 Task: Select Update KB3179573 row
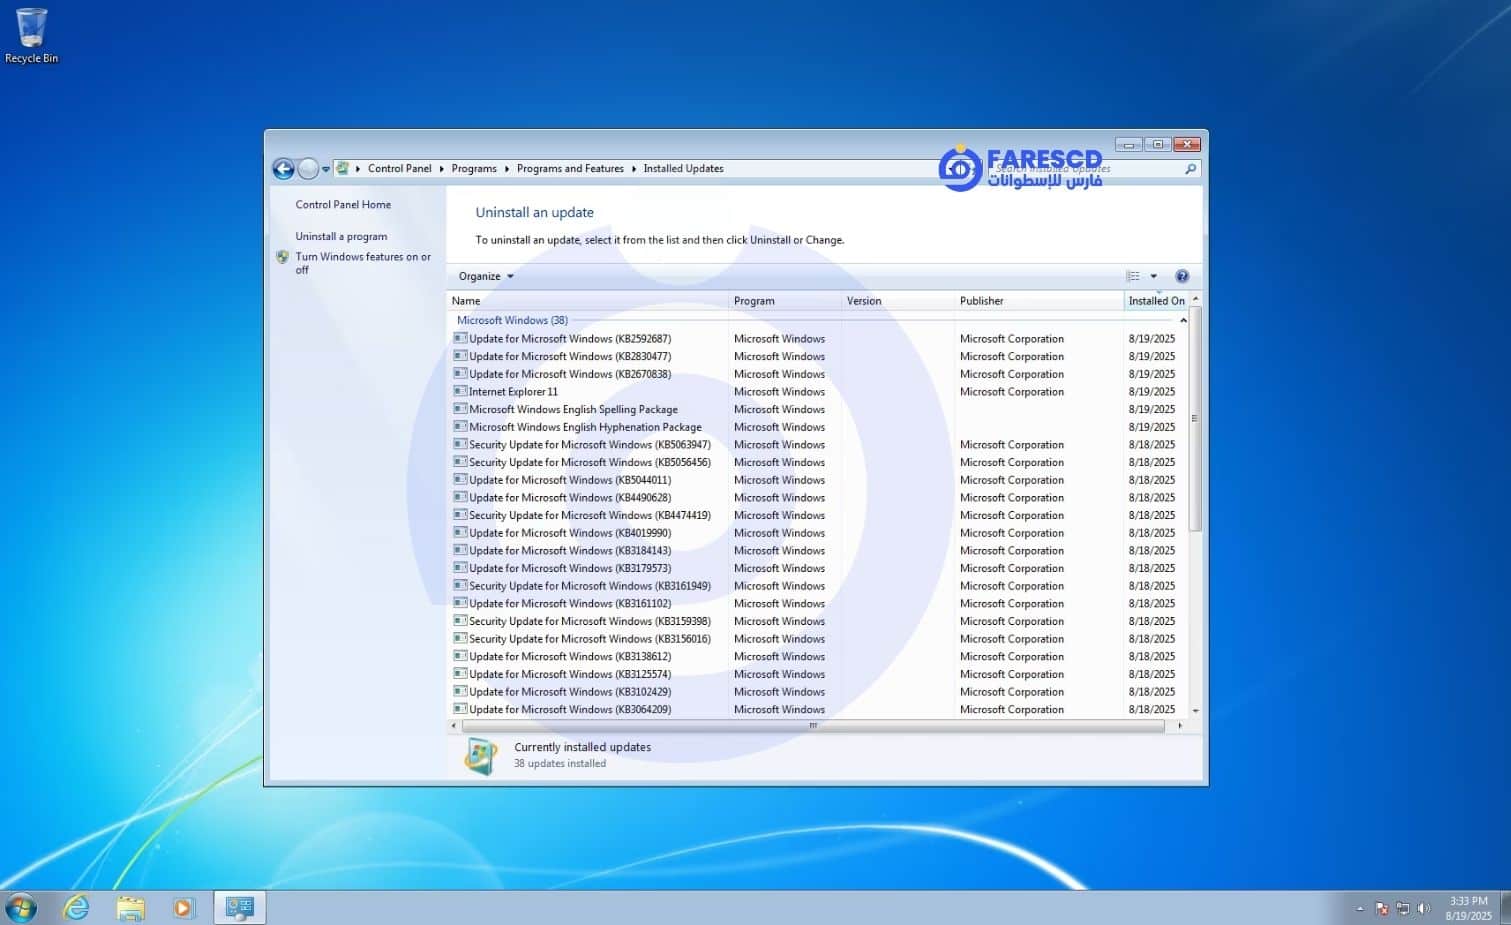click(x=817, y=568)
